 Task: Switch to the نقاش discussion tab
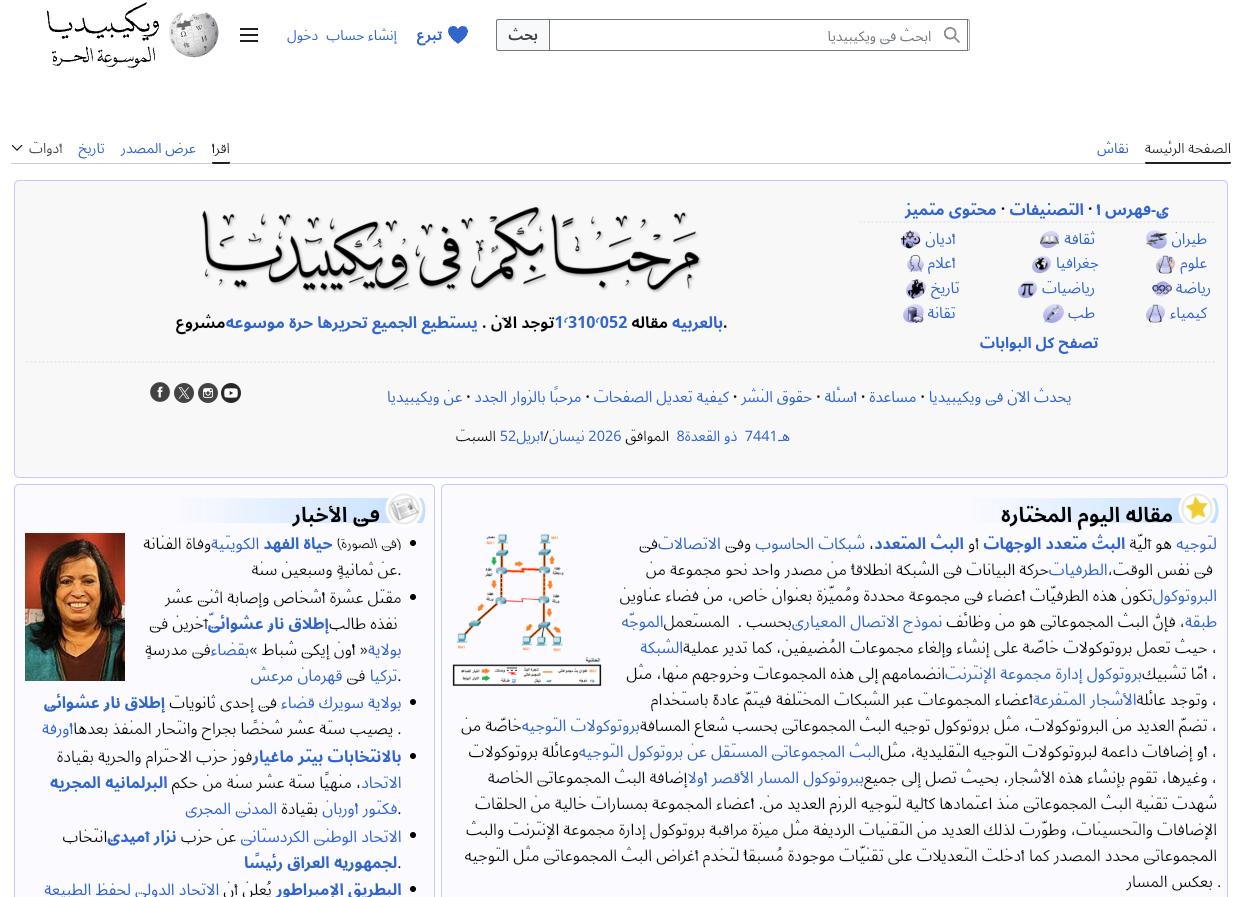1113,148
